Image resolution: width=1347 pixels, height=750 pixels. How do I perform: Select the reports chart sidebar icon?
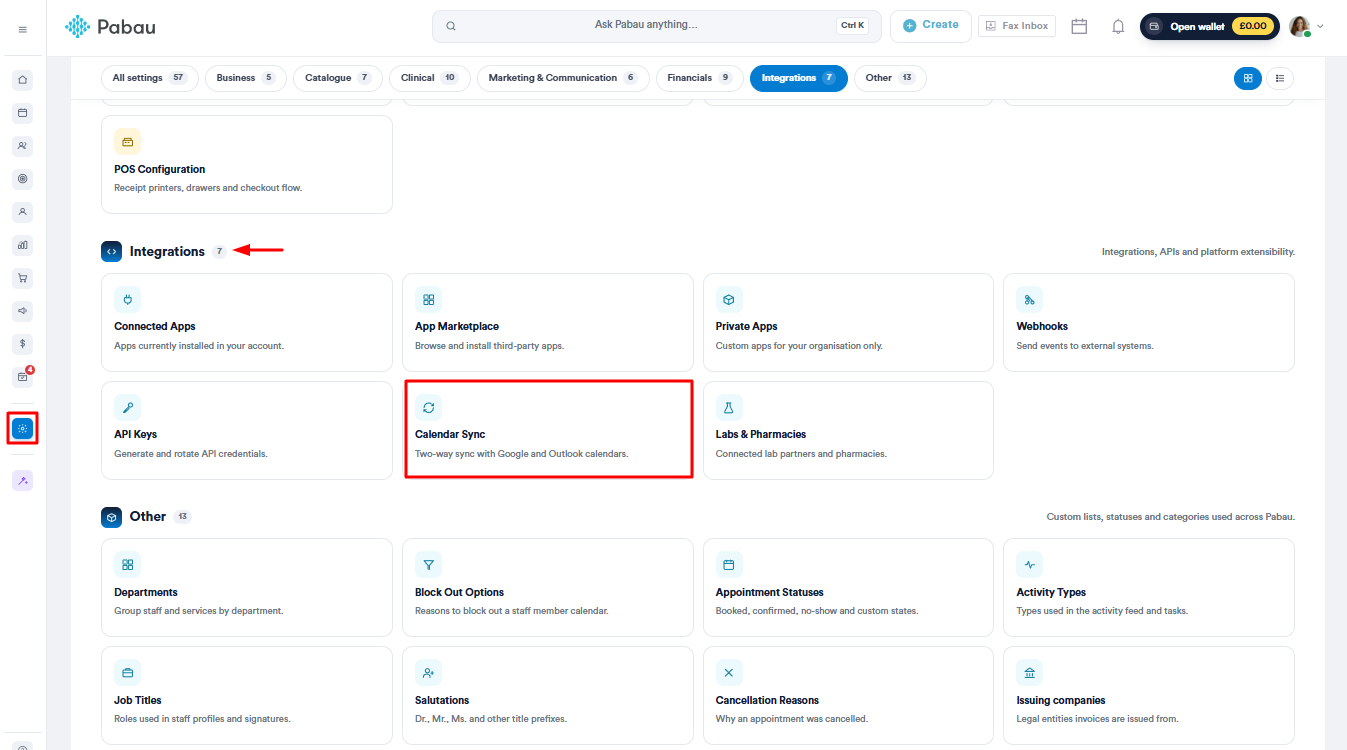23,245
